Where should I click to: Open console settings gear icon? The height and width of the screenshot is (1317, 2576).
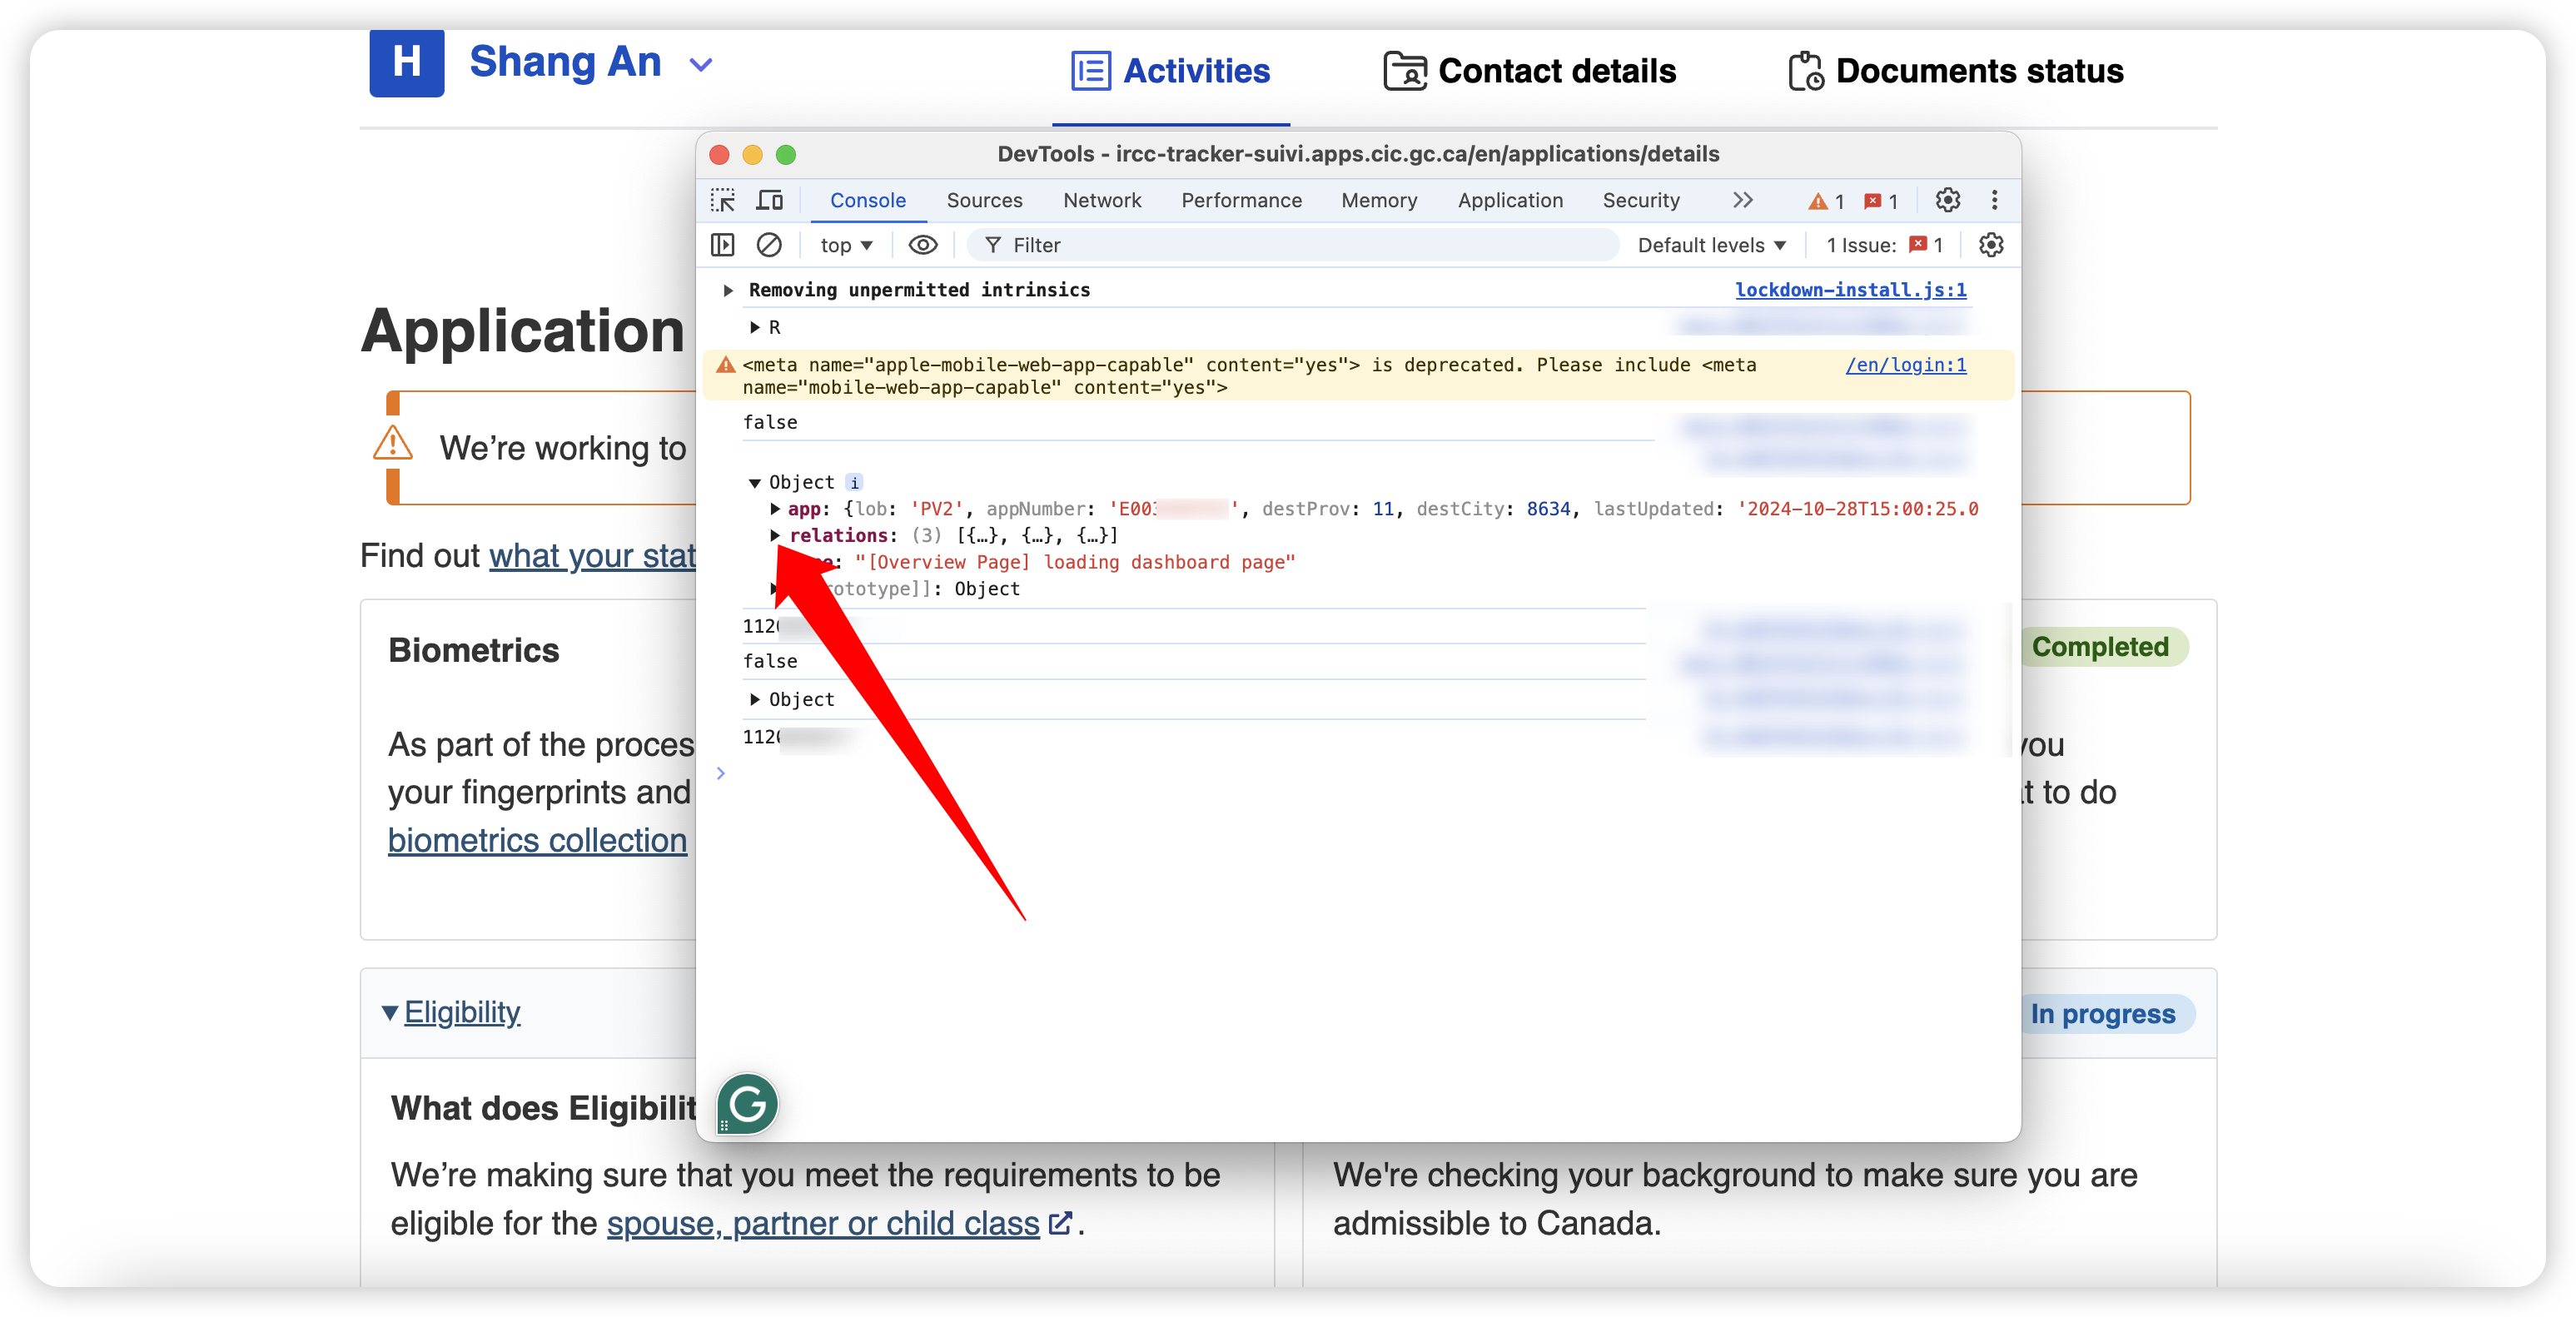pos(1991,245)
